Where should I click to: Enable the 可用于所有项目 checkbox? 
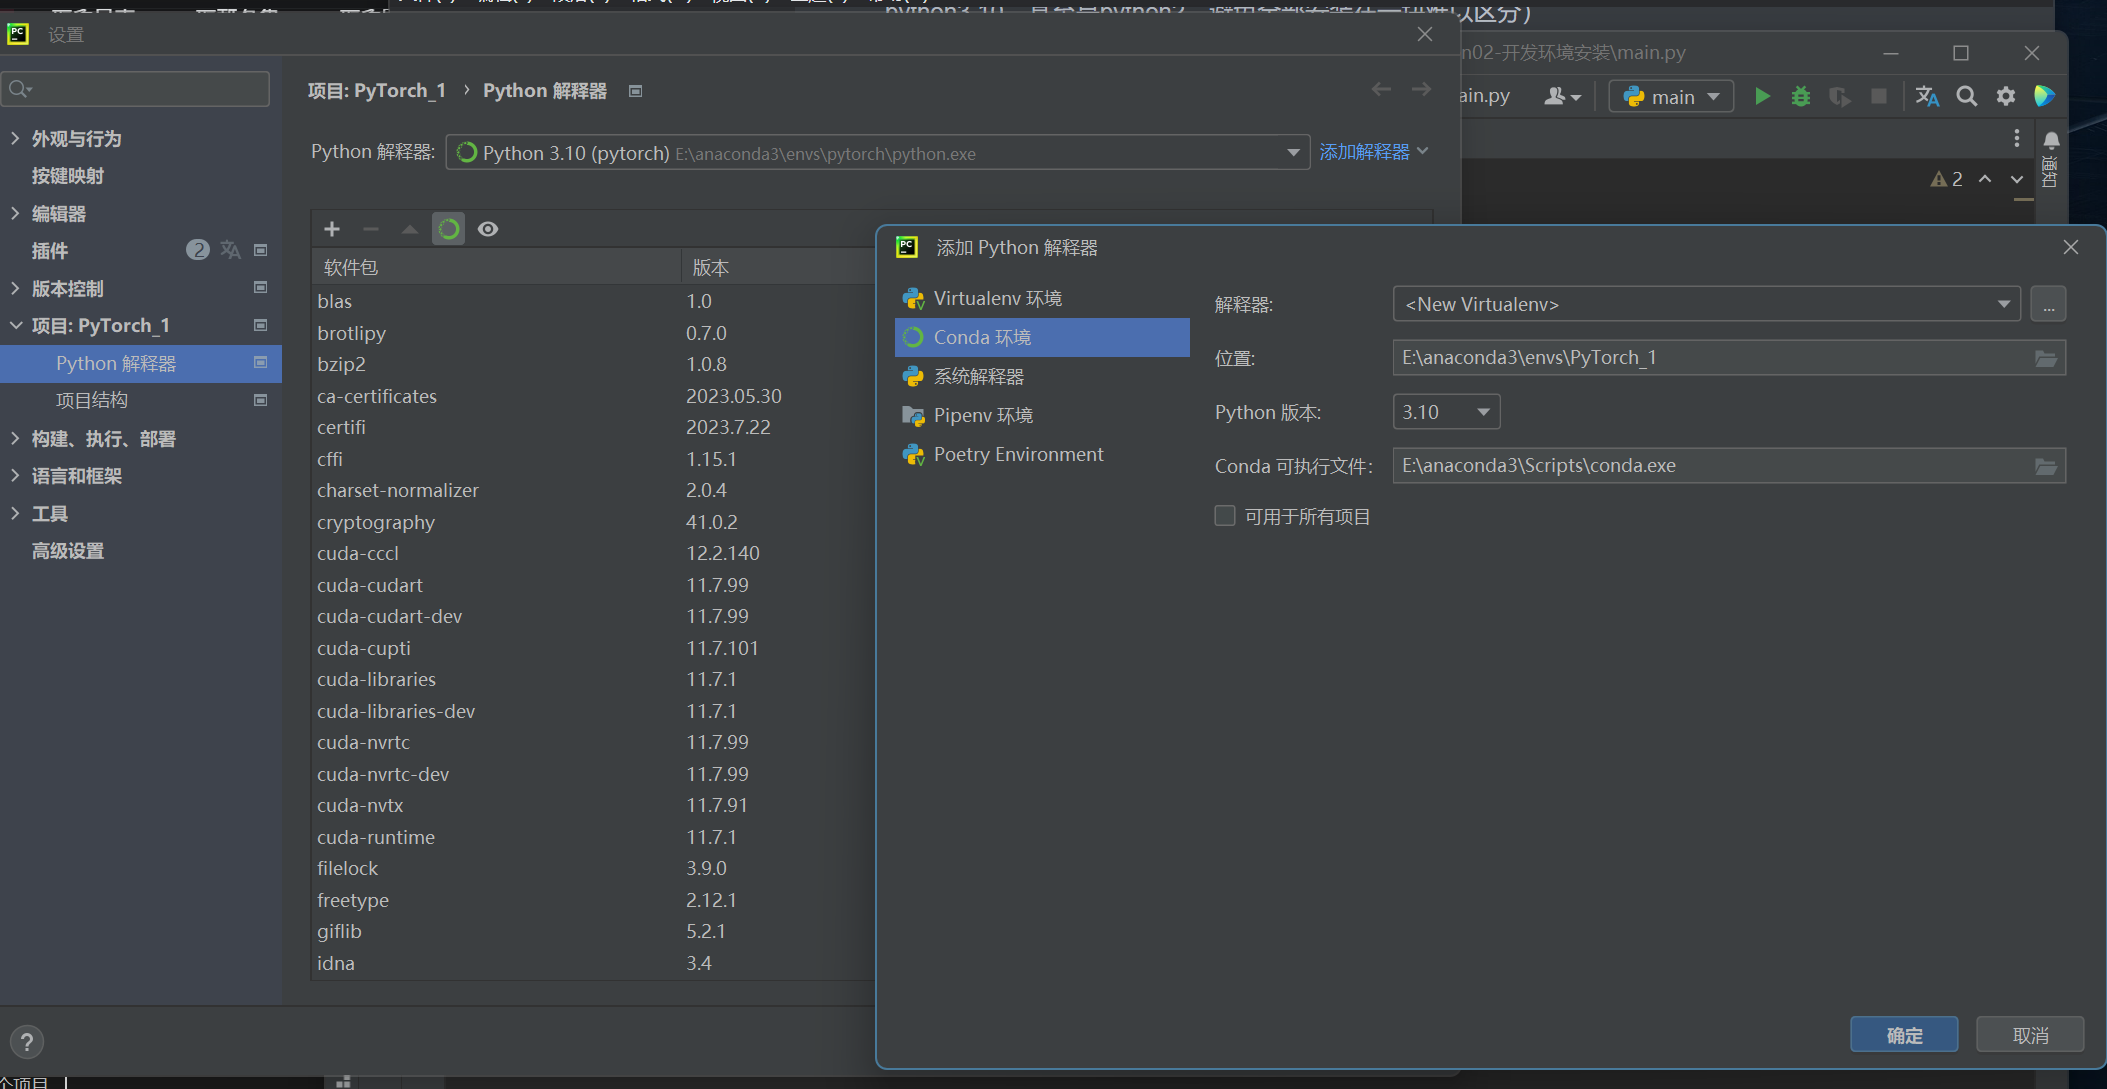pos(1225,516)
